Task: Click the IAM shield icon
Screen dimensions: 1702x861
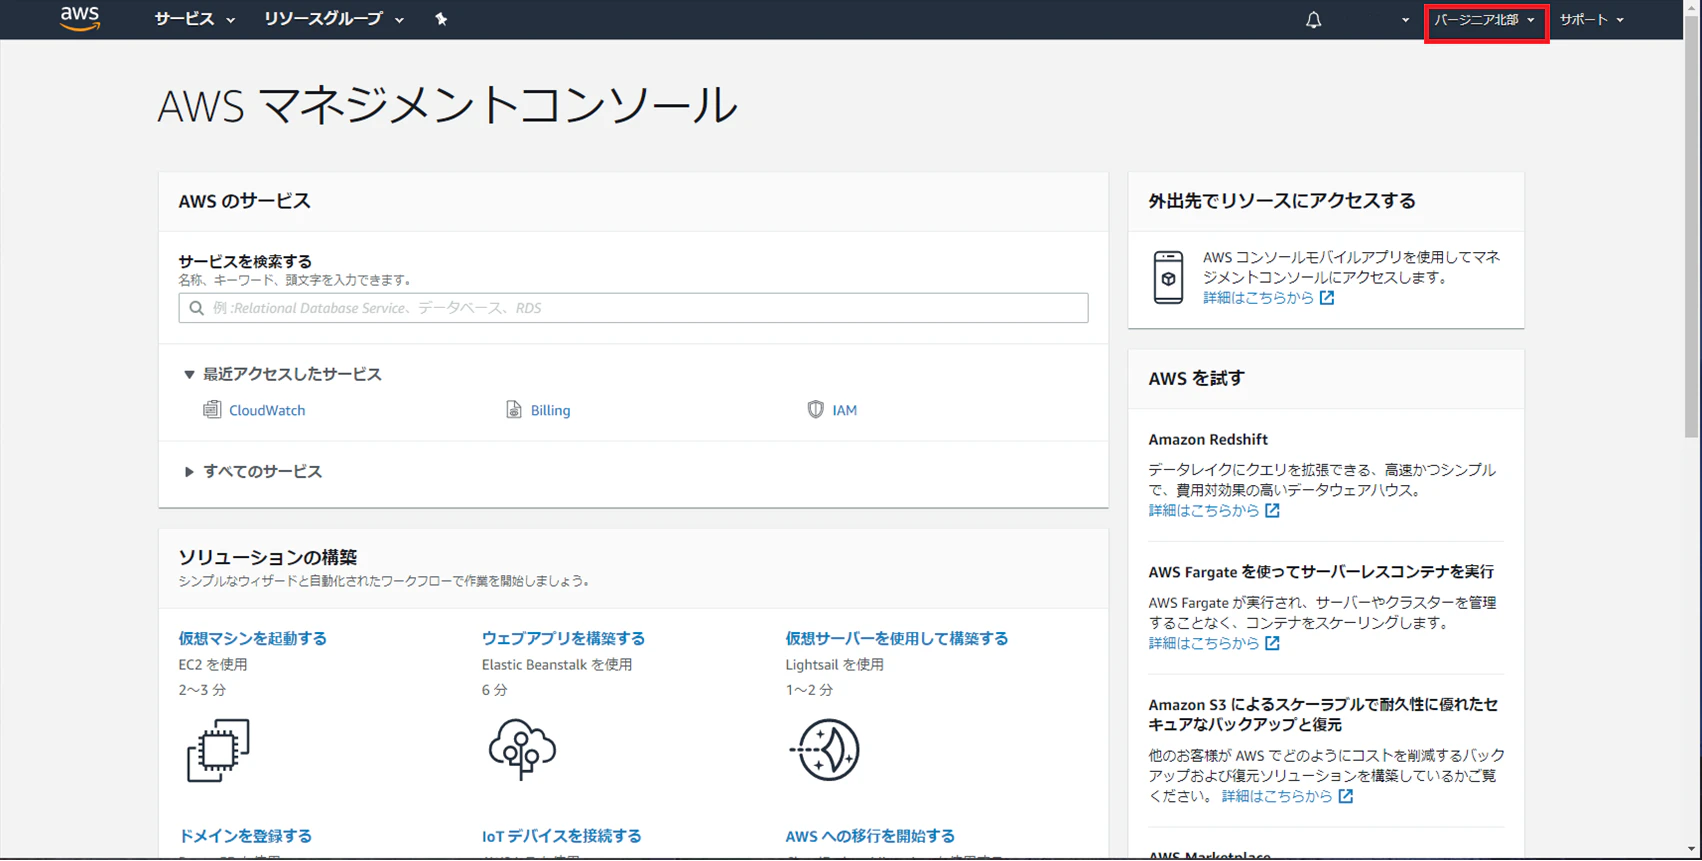Action: point(816,409)
